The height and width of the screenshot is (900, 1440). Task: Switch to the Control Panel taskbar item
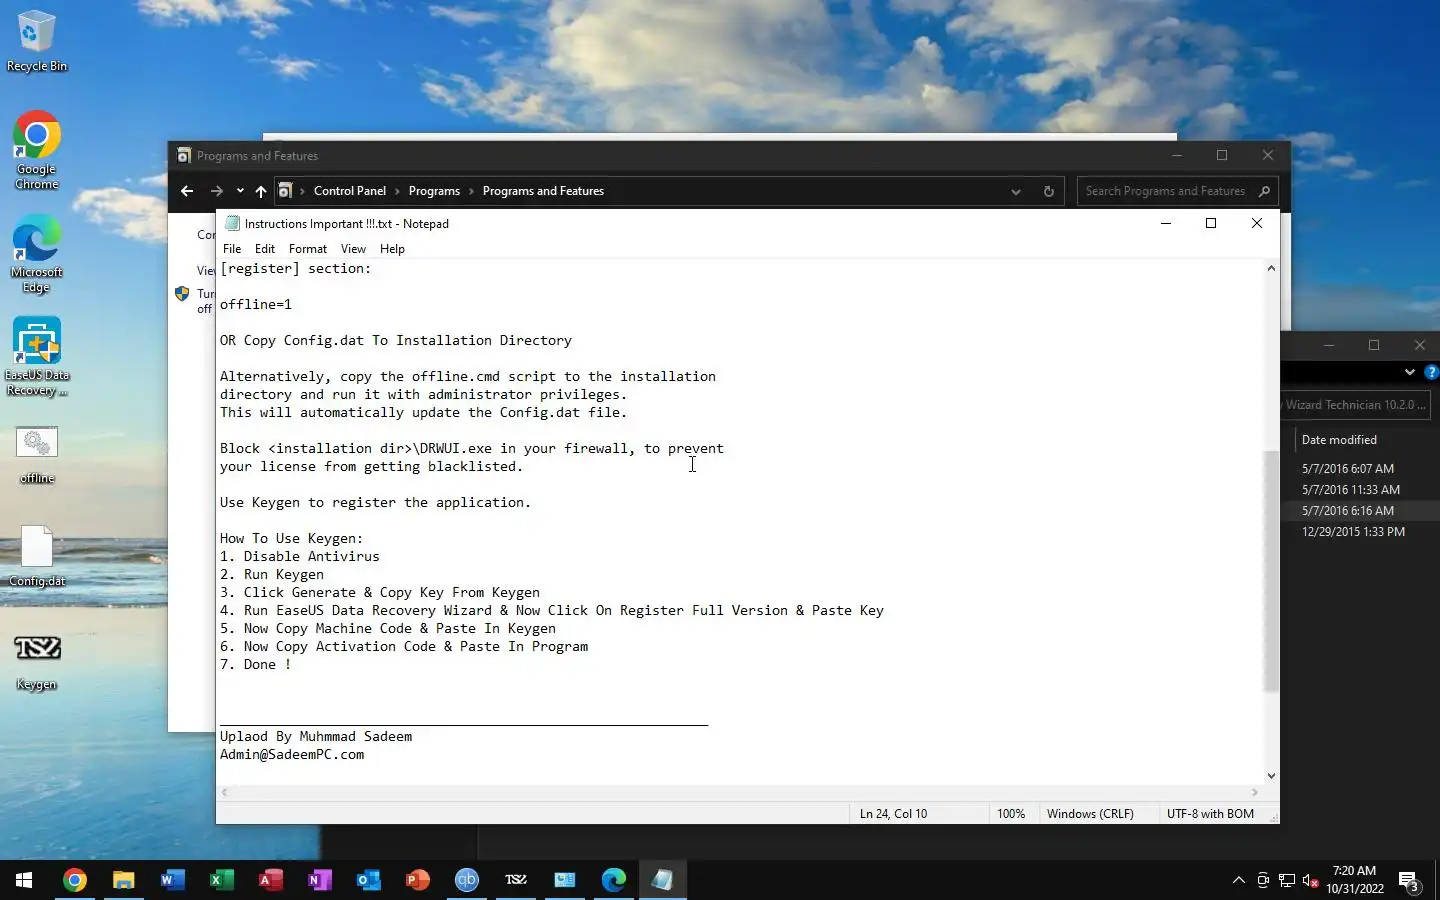click(x=565, y=880)
